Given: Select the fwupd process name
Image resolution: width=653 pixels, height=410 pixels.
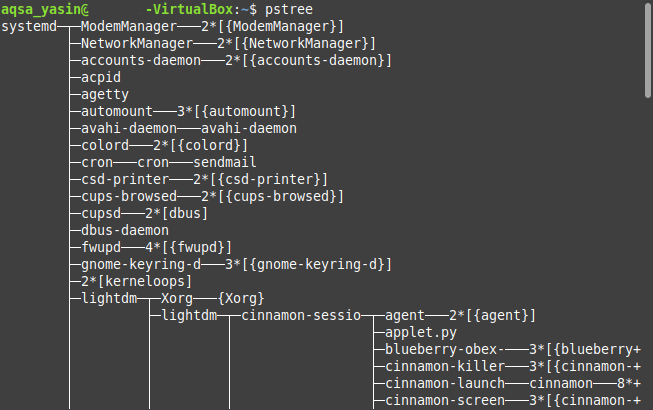Looking at the screenshot, I should pyautogui.click(x=101, y=247).
